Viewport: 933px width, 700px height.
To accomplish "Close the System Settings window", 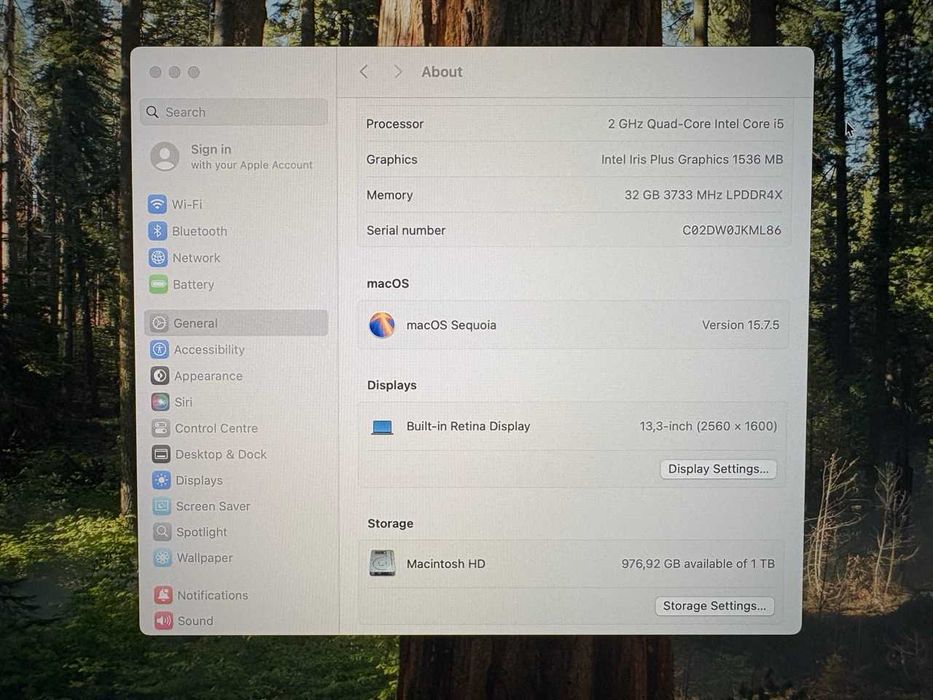I will 155,72.
